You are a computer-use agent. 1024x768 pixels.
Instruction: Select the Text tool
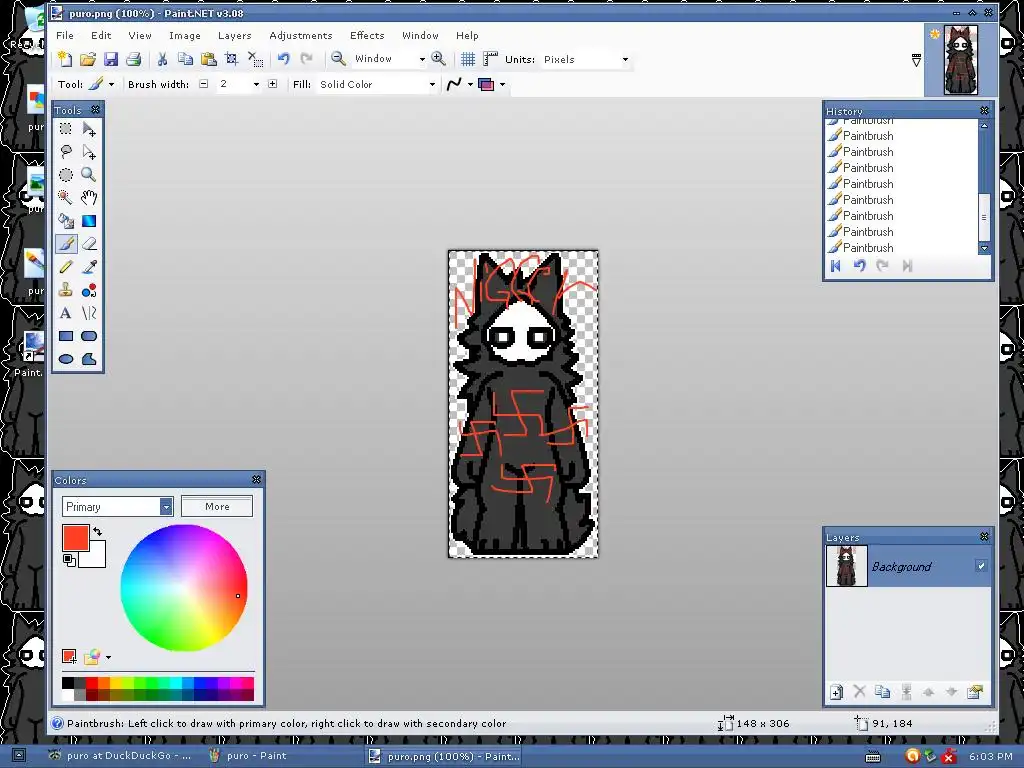point(66,313)
